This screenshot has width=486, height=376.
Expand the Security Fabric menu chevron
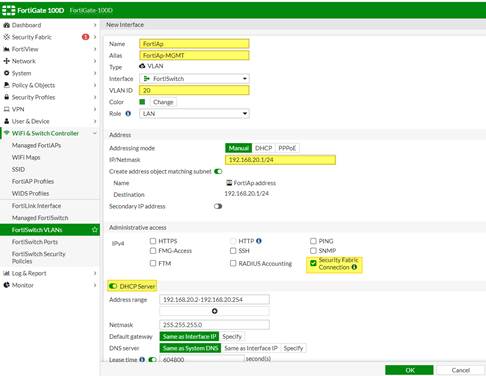click(95, 37)
